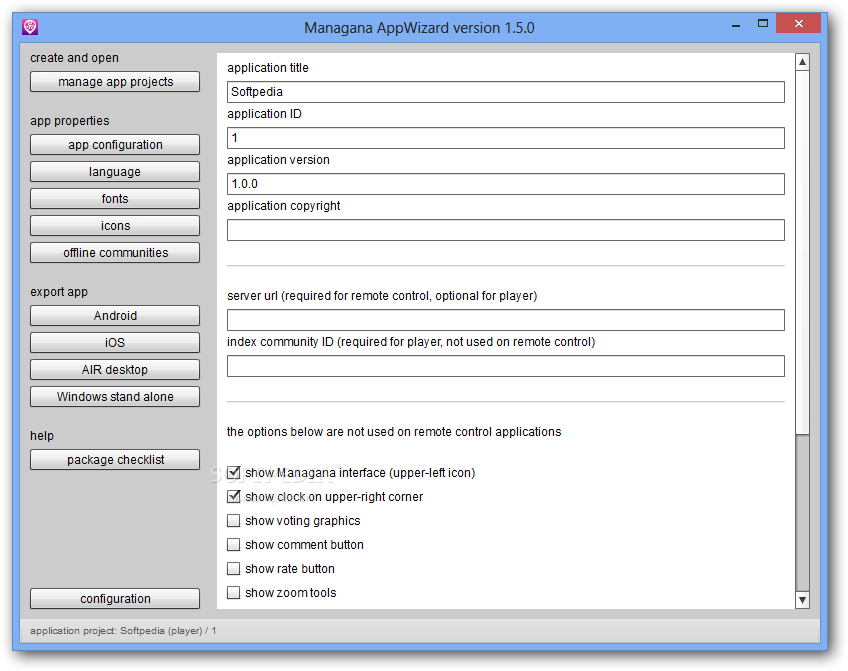Viewport: 848px width, 671px height.
Task: Click the Managana app icon in title bar
Action: coord(30,26)
